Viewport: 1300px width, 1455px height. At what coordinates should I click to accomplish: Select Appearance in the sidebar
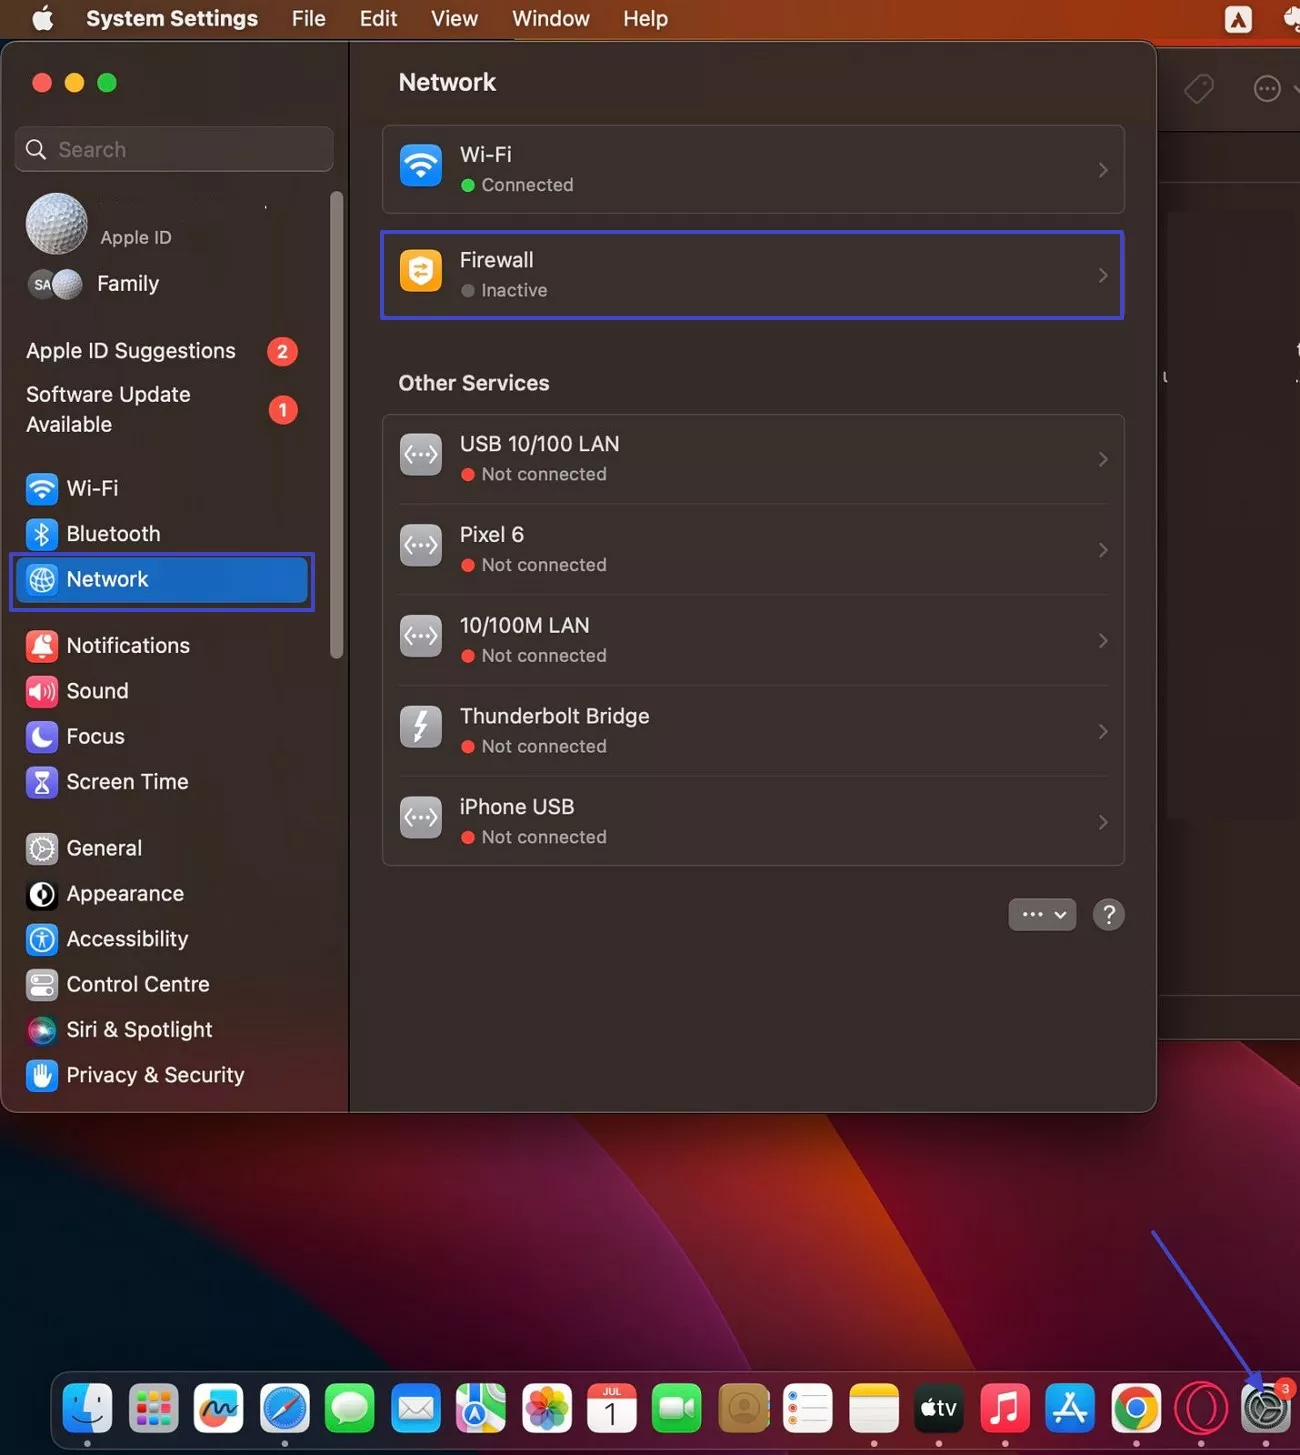[x=125, y=894]
